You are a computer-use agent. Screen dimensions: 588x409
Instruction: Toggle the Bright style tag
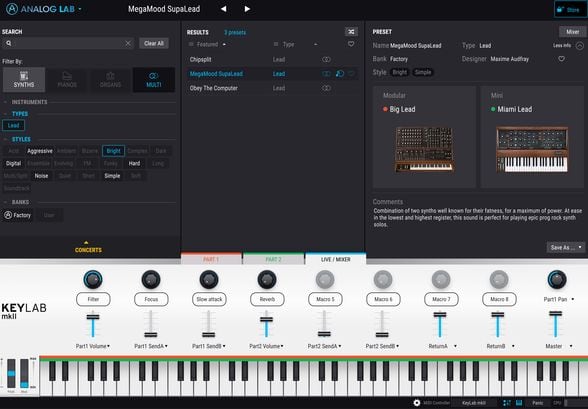pyautogui.click(x=113, y=151)
